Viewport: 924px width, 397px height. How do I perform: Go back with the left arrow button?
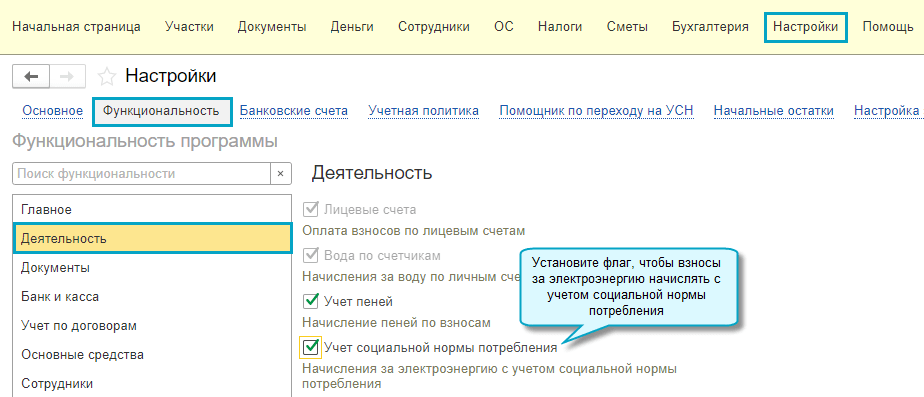pyautogui.click(x=31, y=77)
